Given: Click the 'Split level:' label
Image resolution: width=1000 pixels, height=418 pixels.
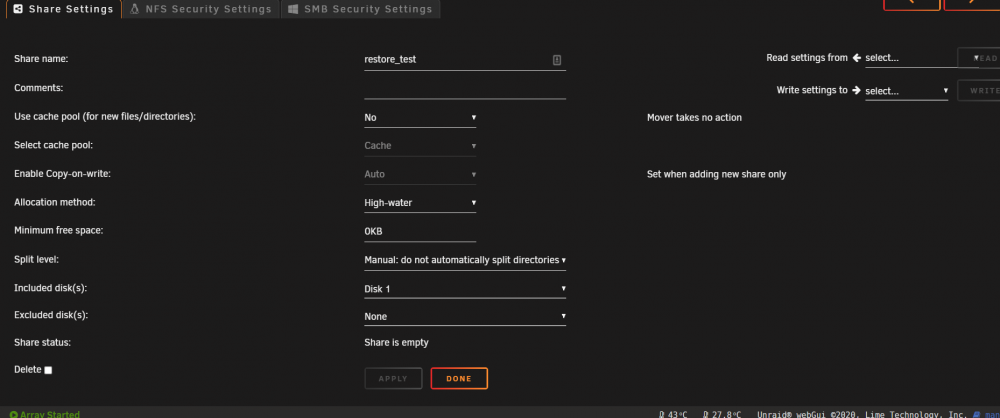Looking at the screenshot, I should [36, 260].
